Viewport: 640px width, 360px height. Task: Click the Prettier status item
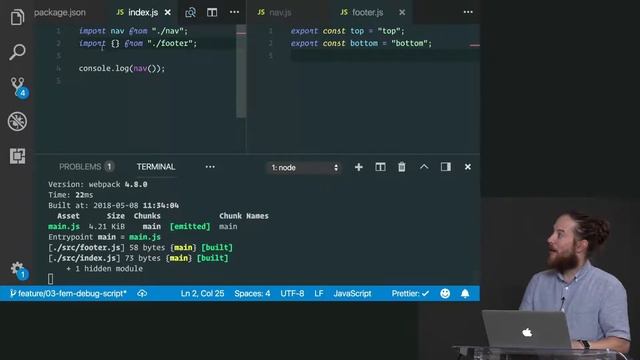point(410,293)
